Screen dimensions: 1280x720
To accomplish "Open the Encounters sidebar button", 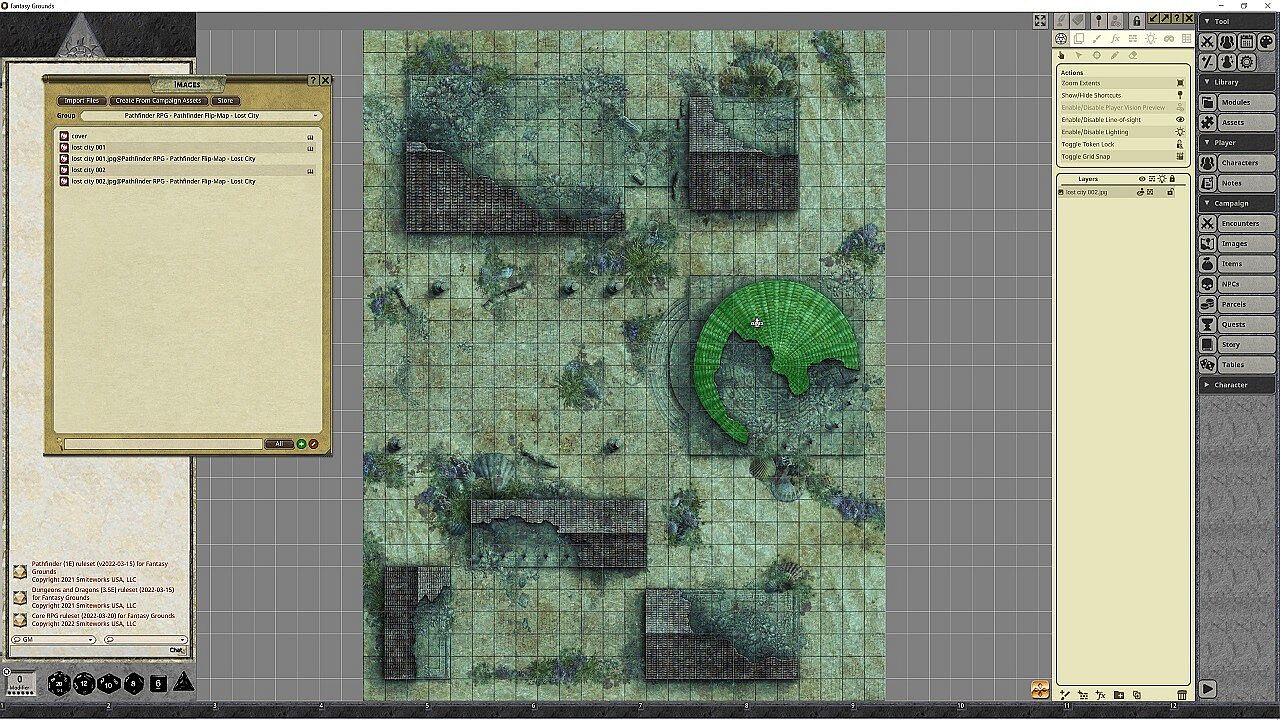I will 1237,223.
